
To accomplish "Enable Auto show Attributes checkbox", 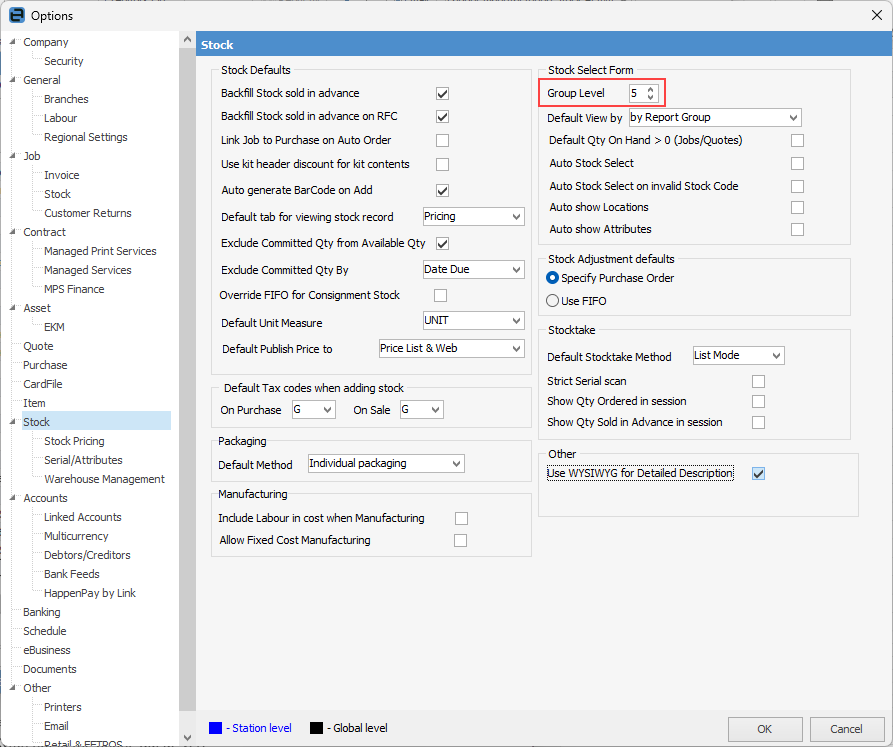I will click(x=797, y=229).
